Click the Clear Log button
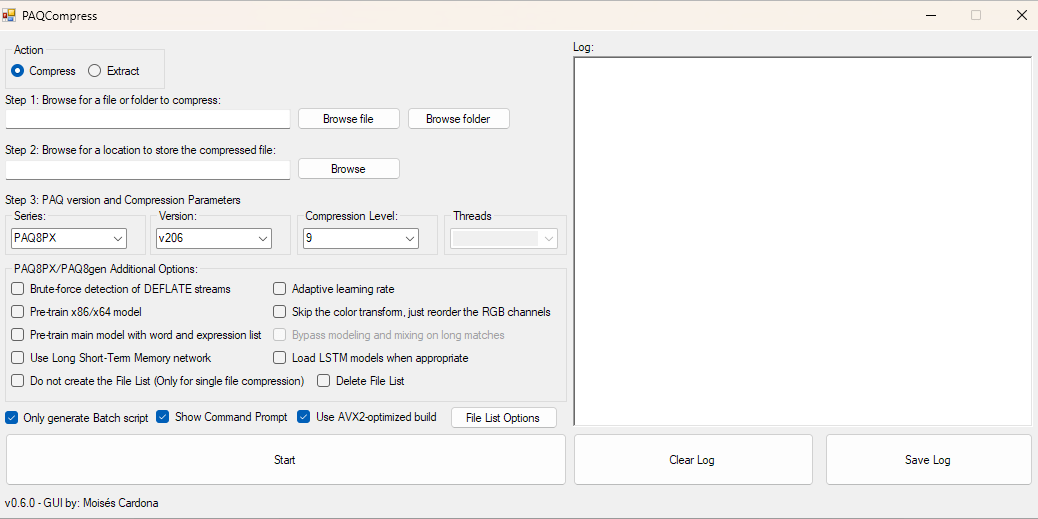 tap(692, 459)
